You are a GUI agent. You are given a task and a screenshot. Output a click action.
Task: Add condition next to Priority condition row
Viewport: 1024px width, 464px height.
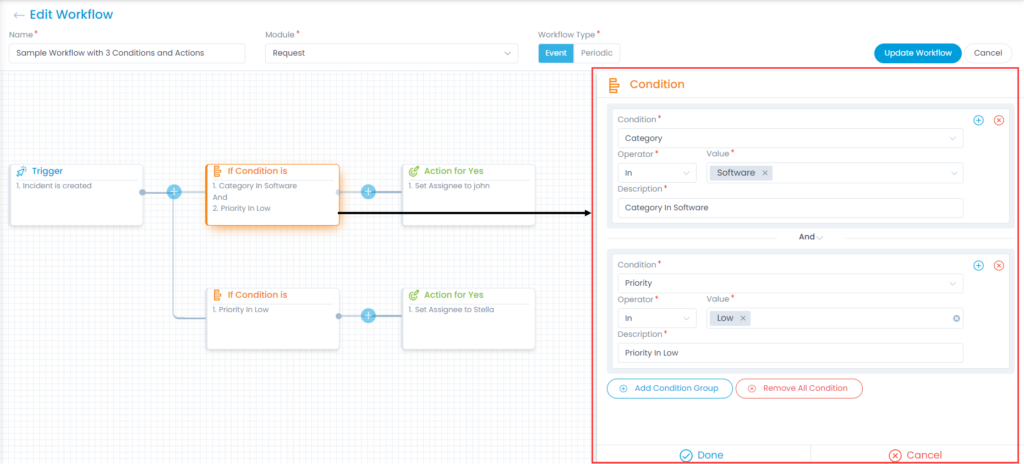coord(978,266)
